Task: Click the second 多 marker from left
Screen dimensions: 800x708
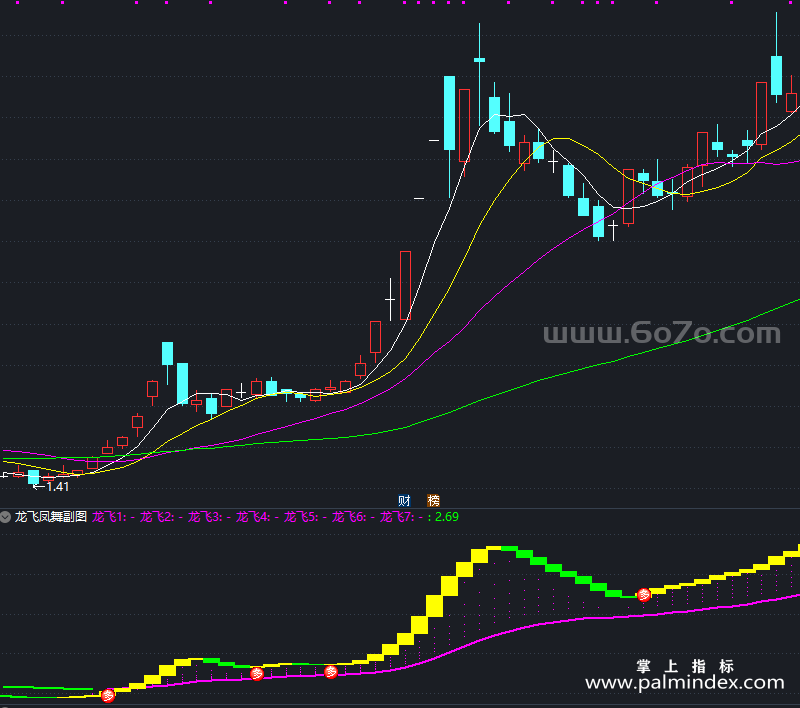Action: coord(257,674)
